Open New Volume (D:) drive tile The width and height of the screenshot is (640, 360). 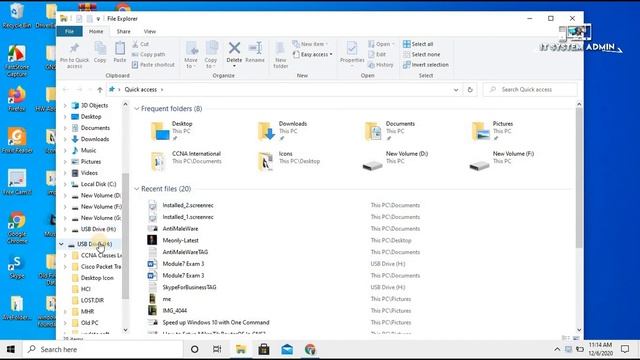[395, 161]
